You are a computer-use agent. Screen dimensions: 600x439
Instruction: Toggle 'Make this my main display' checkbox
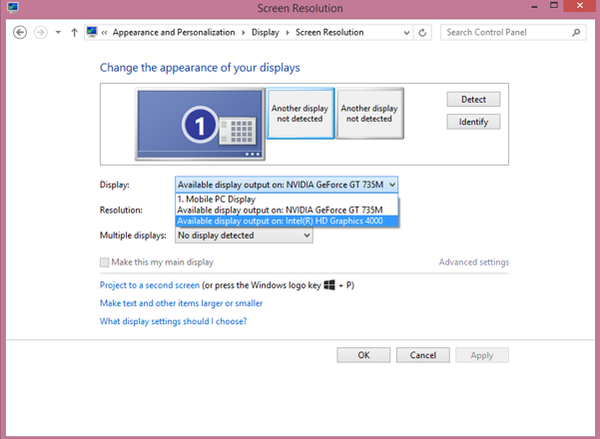(x=105, y=263)
